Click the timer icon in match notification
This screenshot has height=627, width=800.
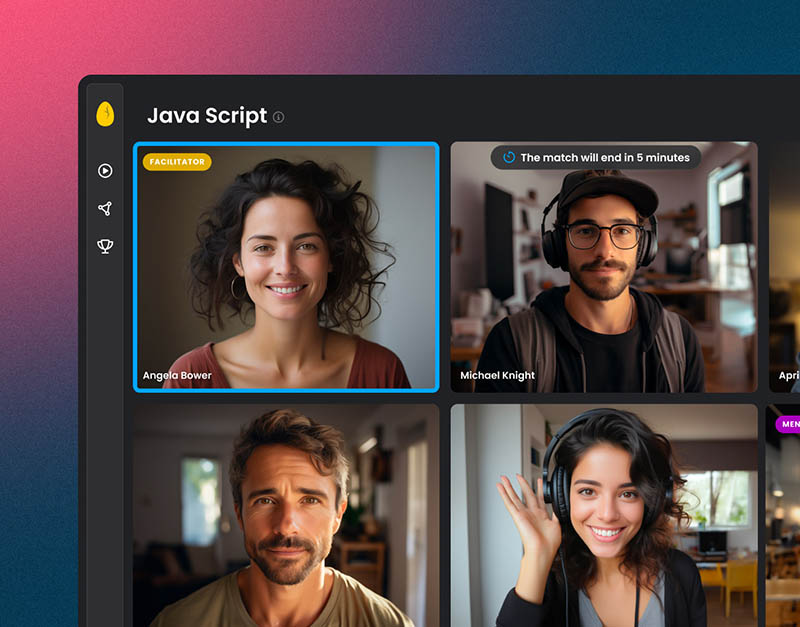coord(509,157)
